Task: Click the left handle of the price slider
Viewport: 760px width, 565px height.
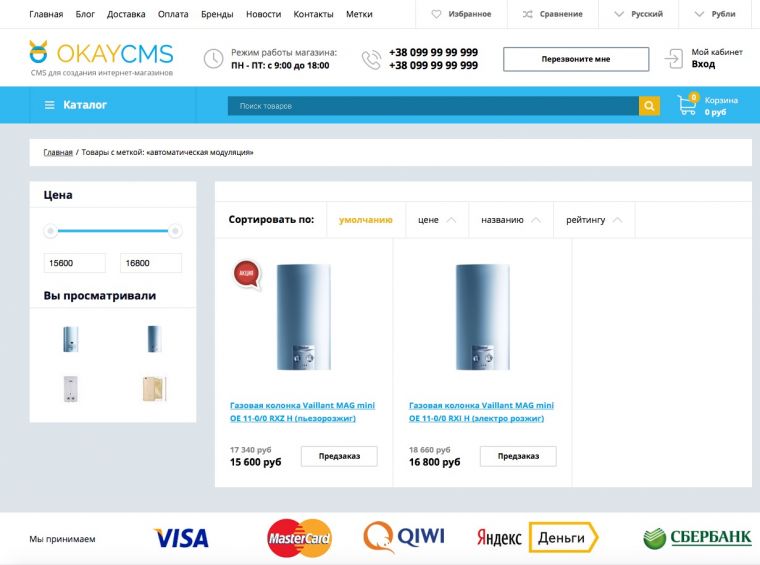Action: pos(50,231)
